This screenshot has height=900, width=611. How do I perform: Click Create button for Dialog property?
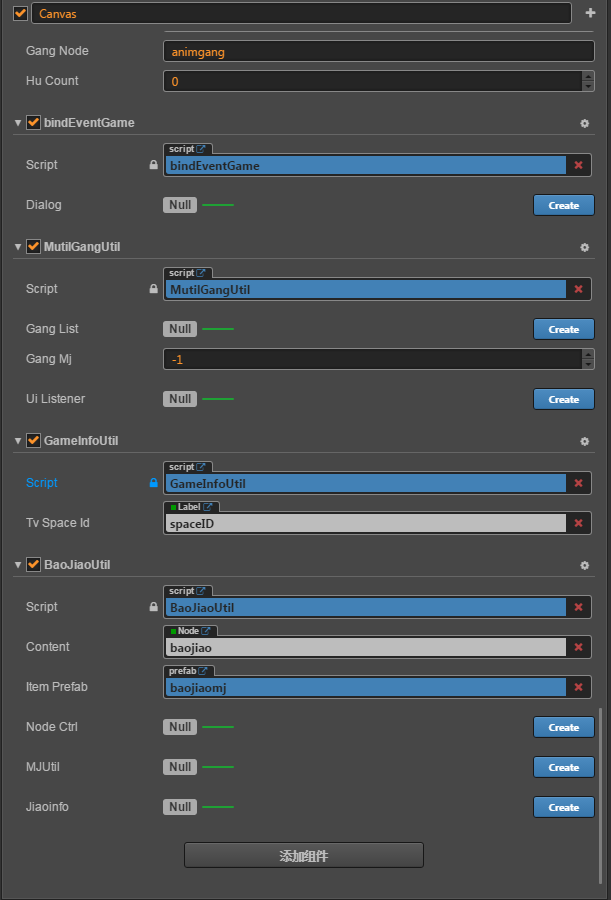click(x=563, y=205)
